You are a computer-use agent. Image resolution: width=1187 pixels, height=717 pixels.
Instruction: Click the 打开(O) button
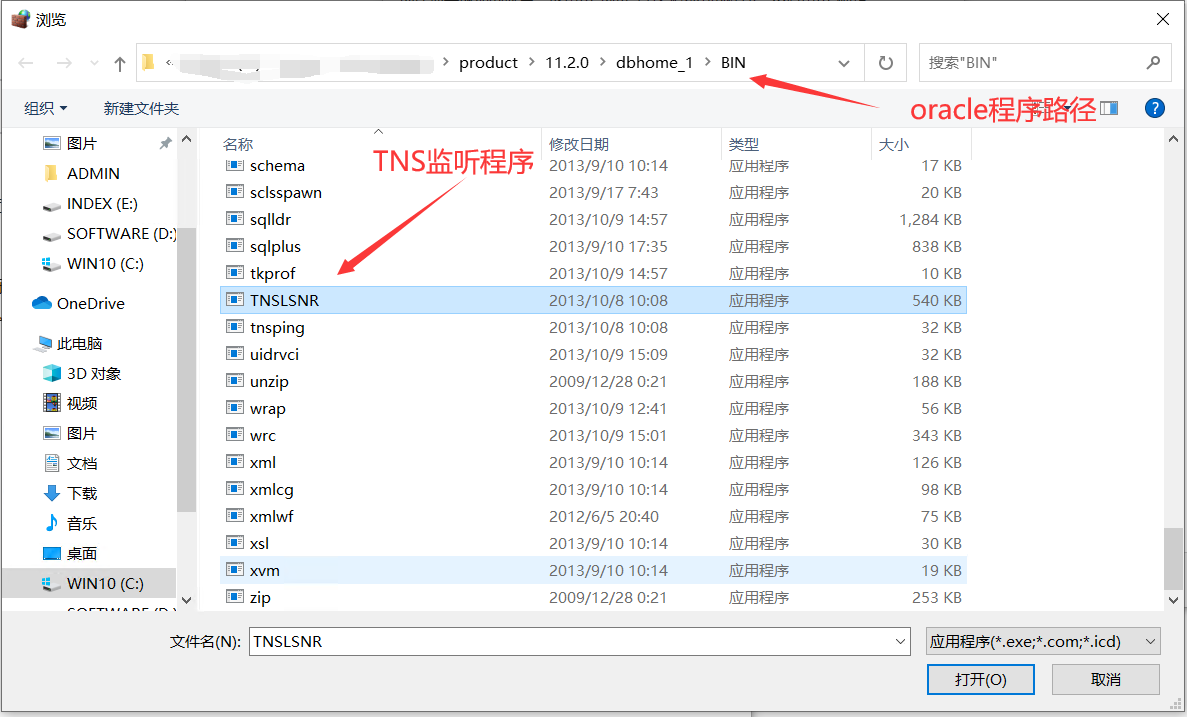point(980,679)
